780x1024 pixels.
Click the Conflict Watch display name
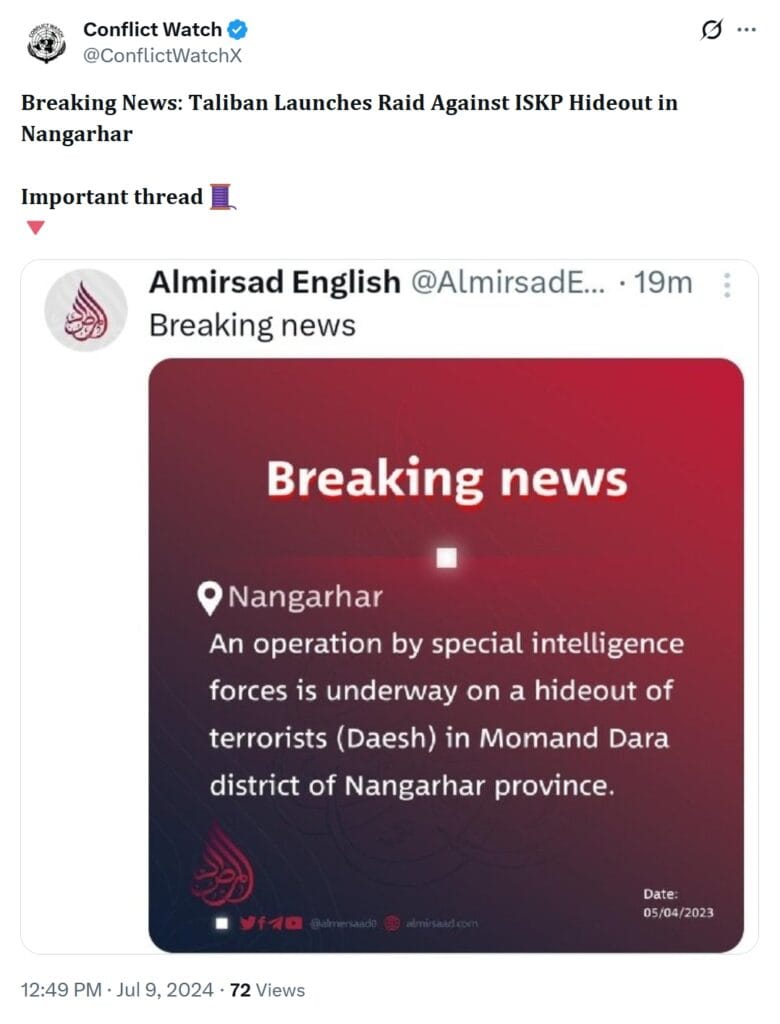coord(152,30)
